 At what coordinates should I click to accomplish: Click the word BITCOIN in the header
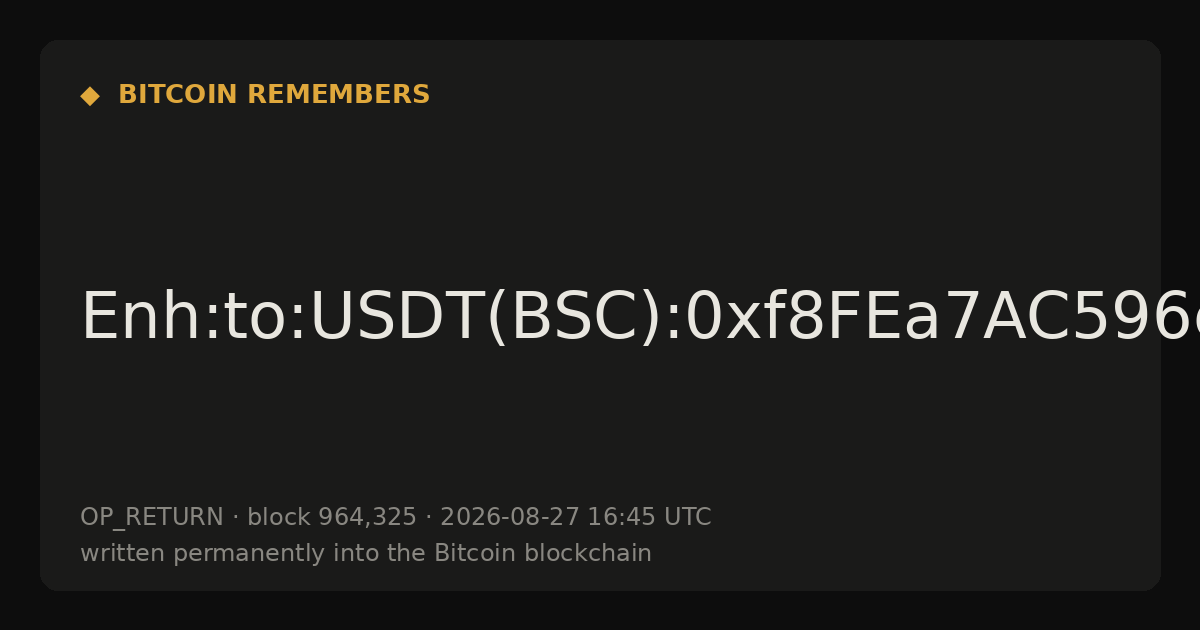click(179, 95)
